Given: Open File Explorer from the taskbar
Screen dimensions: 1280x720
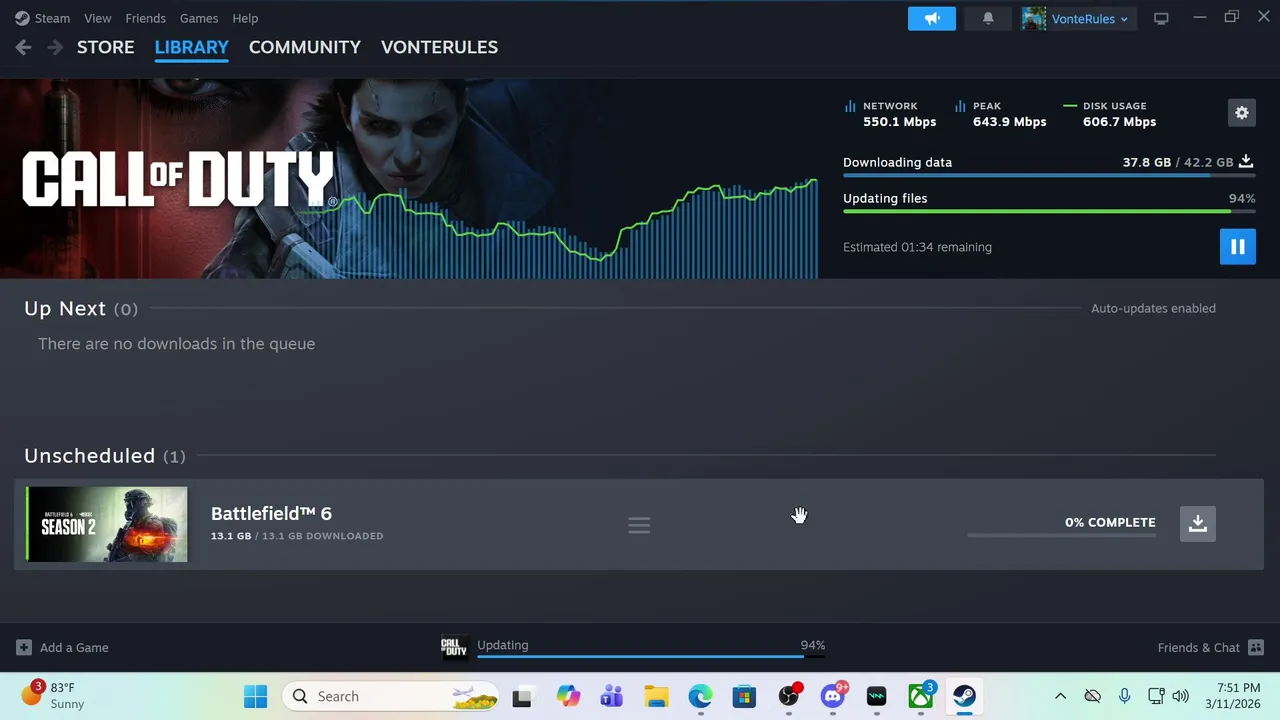Looking at the screenshot, I should pyautogui.click(x=656, y=696).
